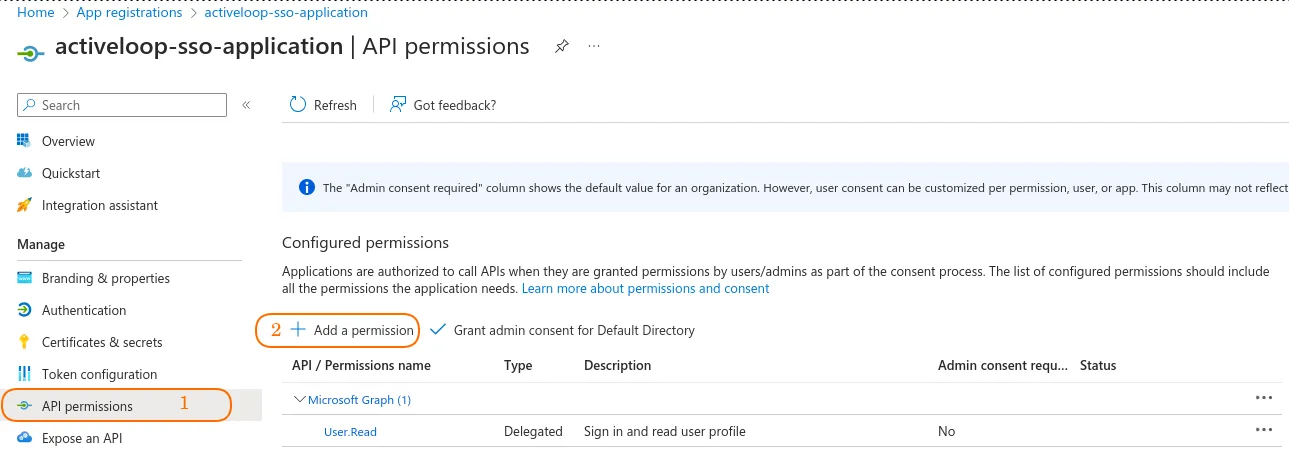Open the Got feedback? option

coord(443,105)
